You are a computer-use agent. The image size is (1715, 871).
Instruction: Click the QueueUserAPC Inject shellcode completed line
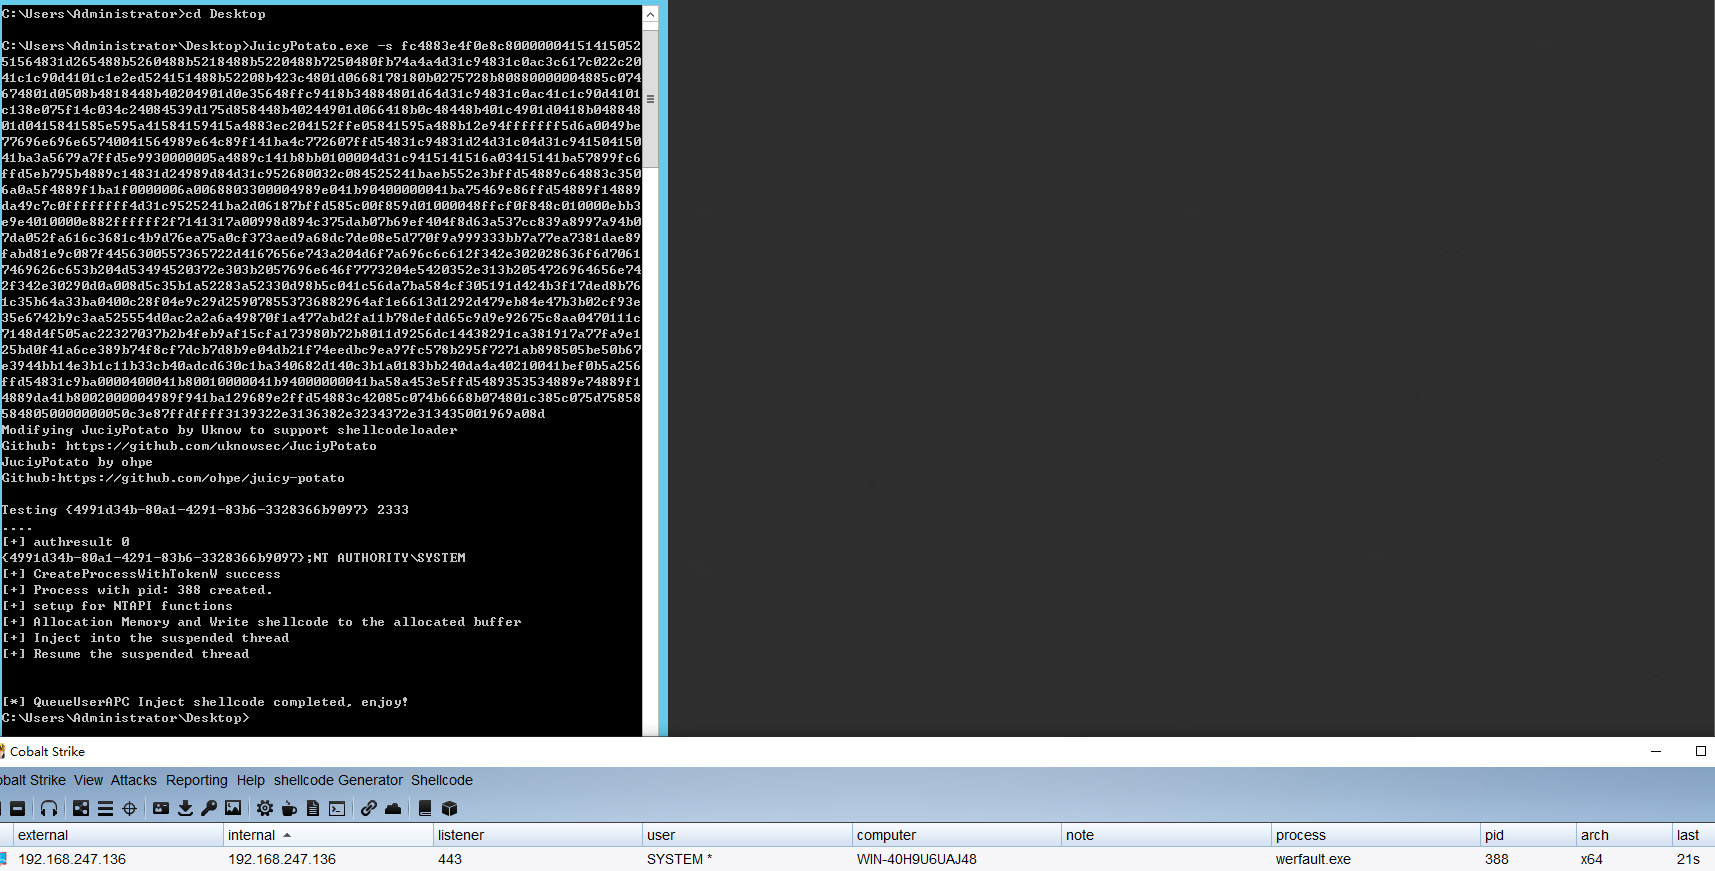pos(205,702)
